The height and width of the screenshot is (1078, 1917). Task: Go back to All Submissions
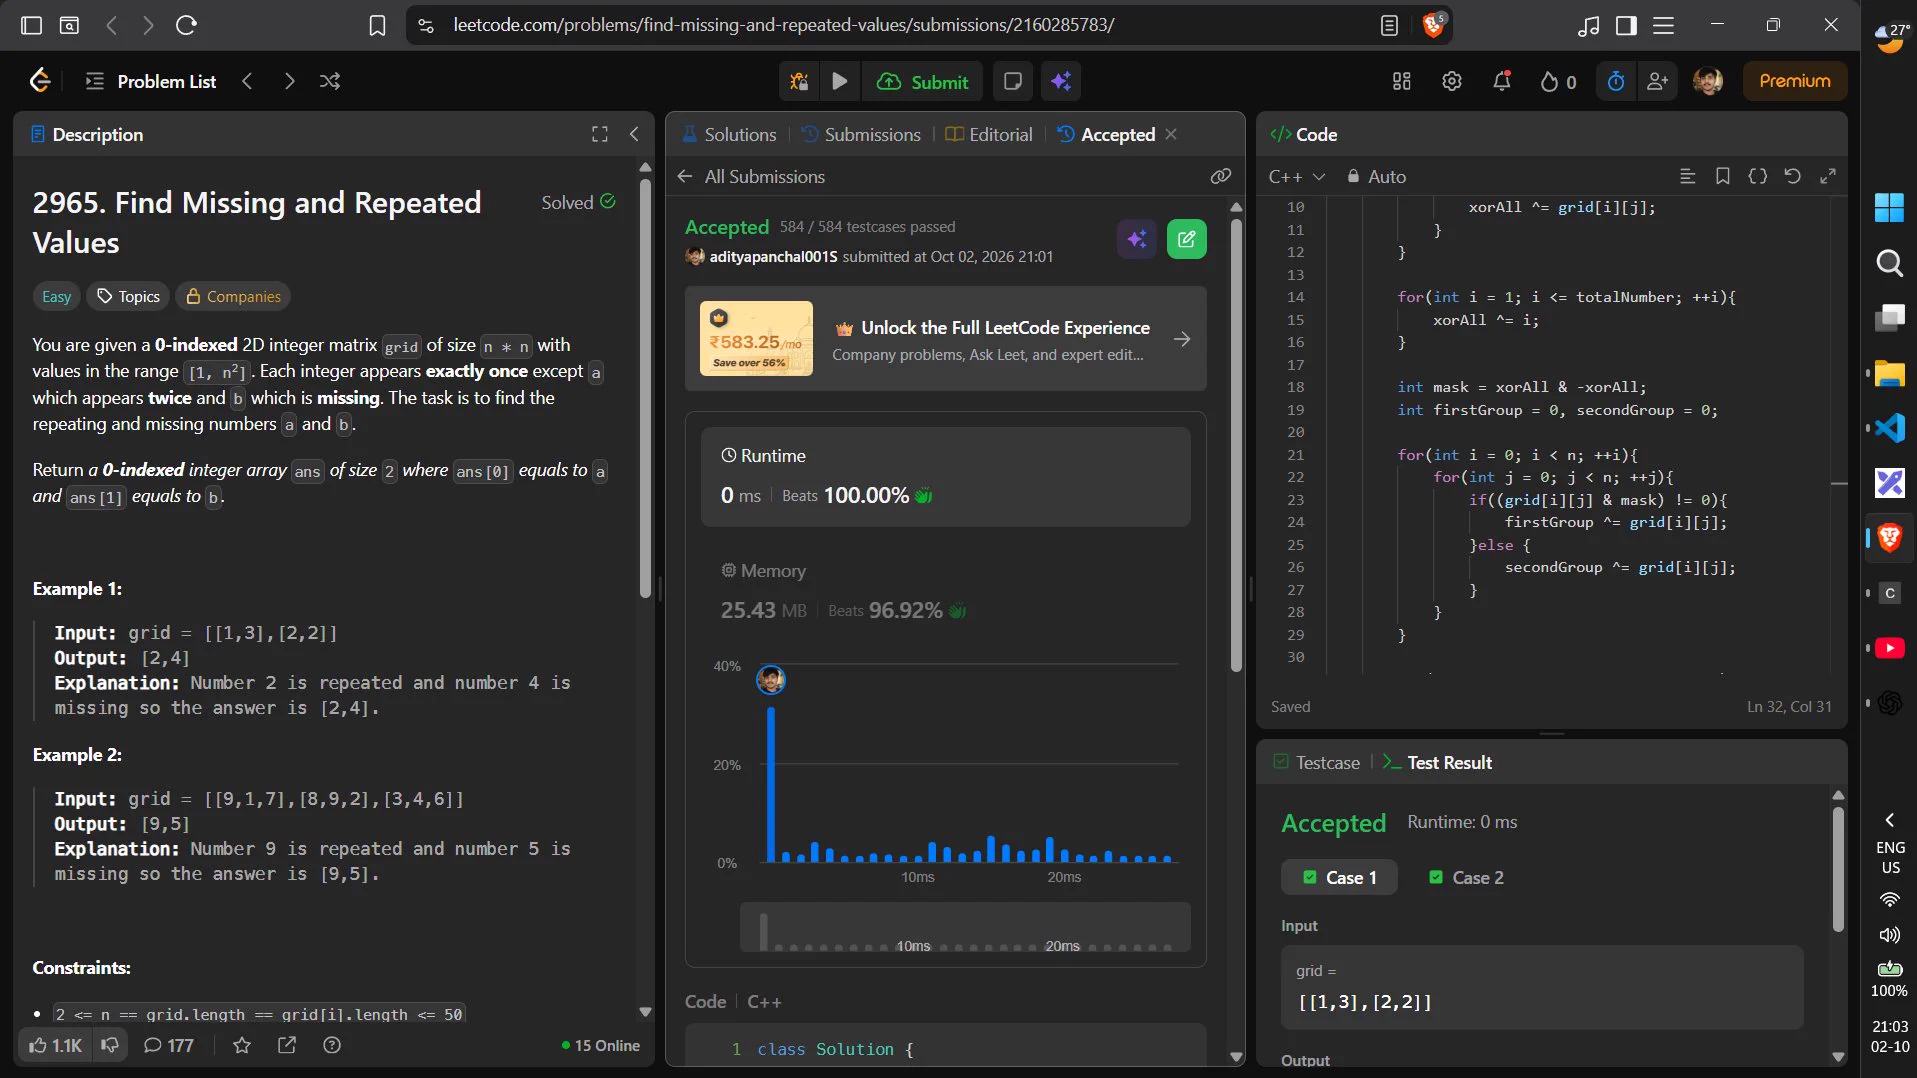[751, 176]
